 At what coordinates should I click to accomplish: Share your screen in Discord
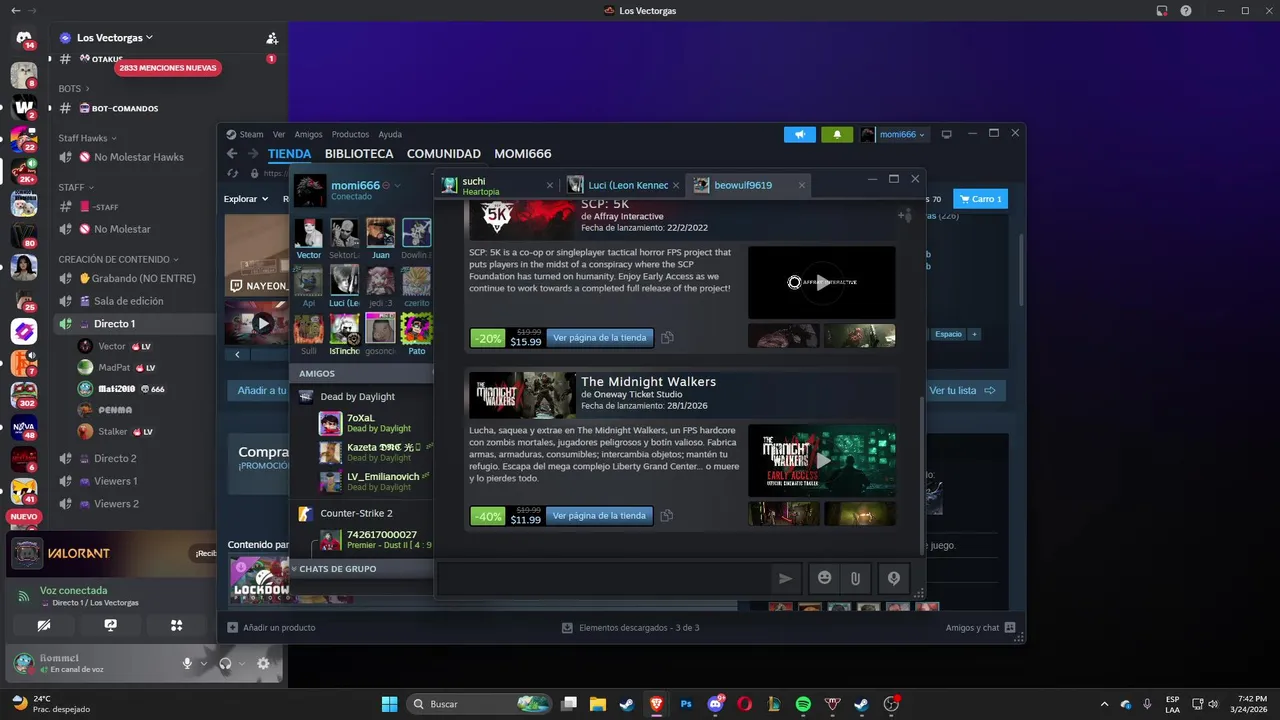pos(110,625)
